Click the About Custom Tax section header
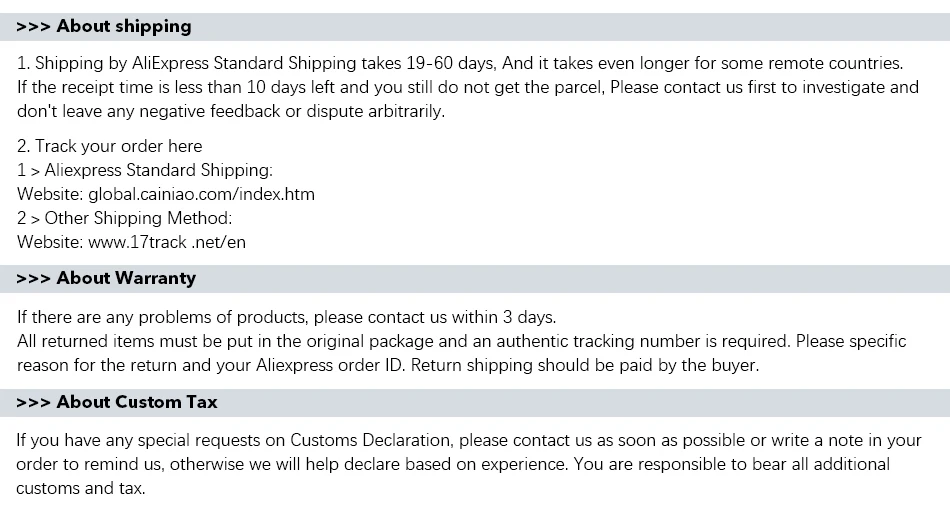 click(x=137, y=402)
